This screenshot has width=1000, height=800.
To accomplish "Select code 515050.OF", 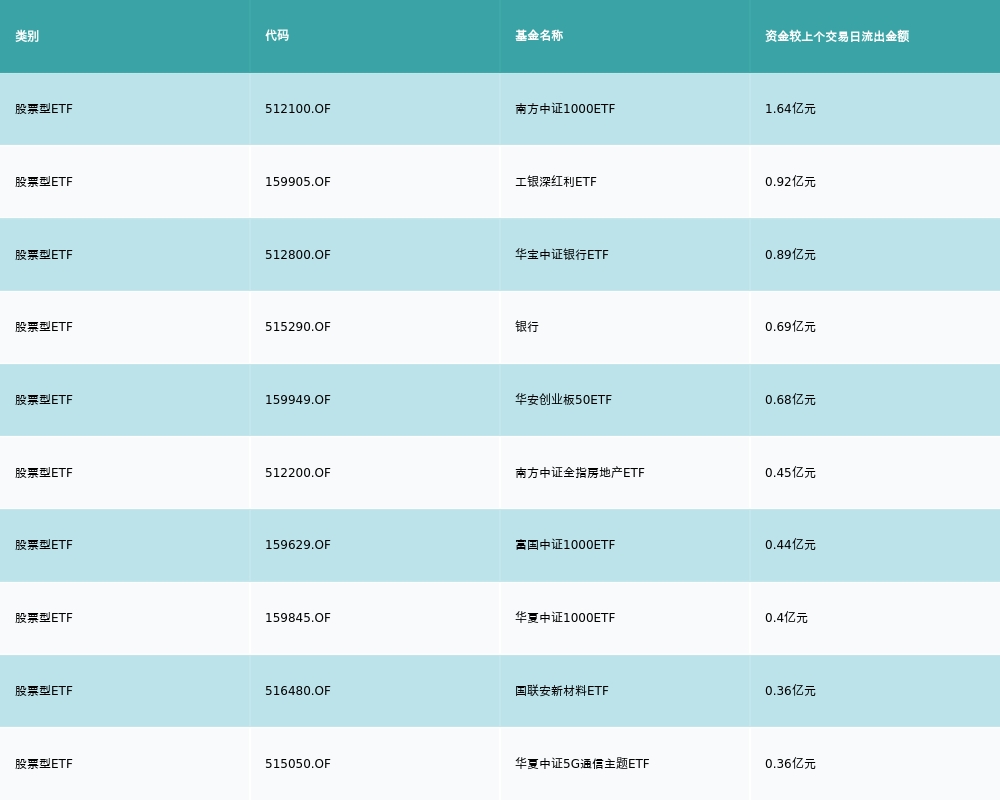I will [298, 764].
